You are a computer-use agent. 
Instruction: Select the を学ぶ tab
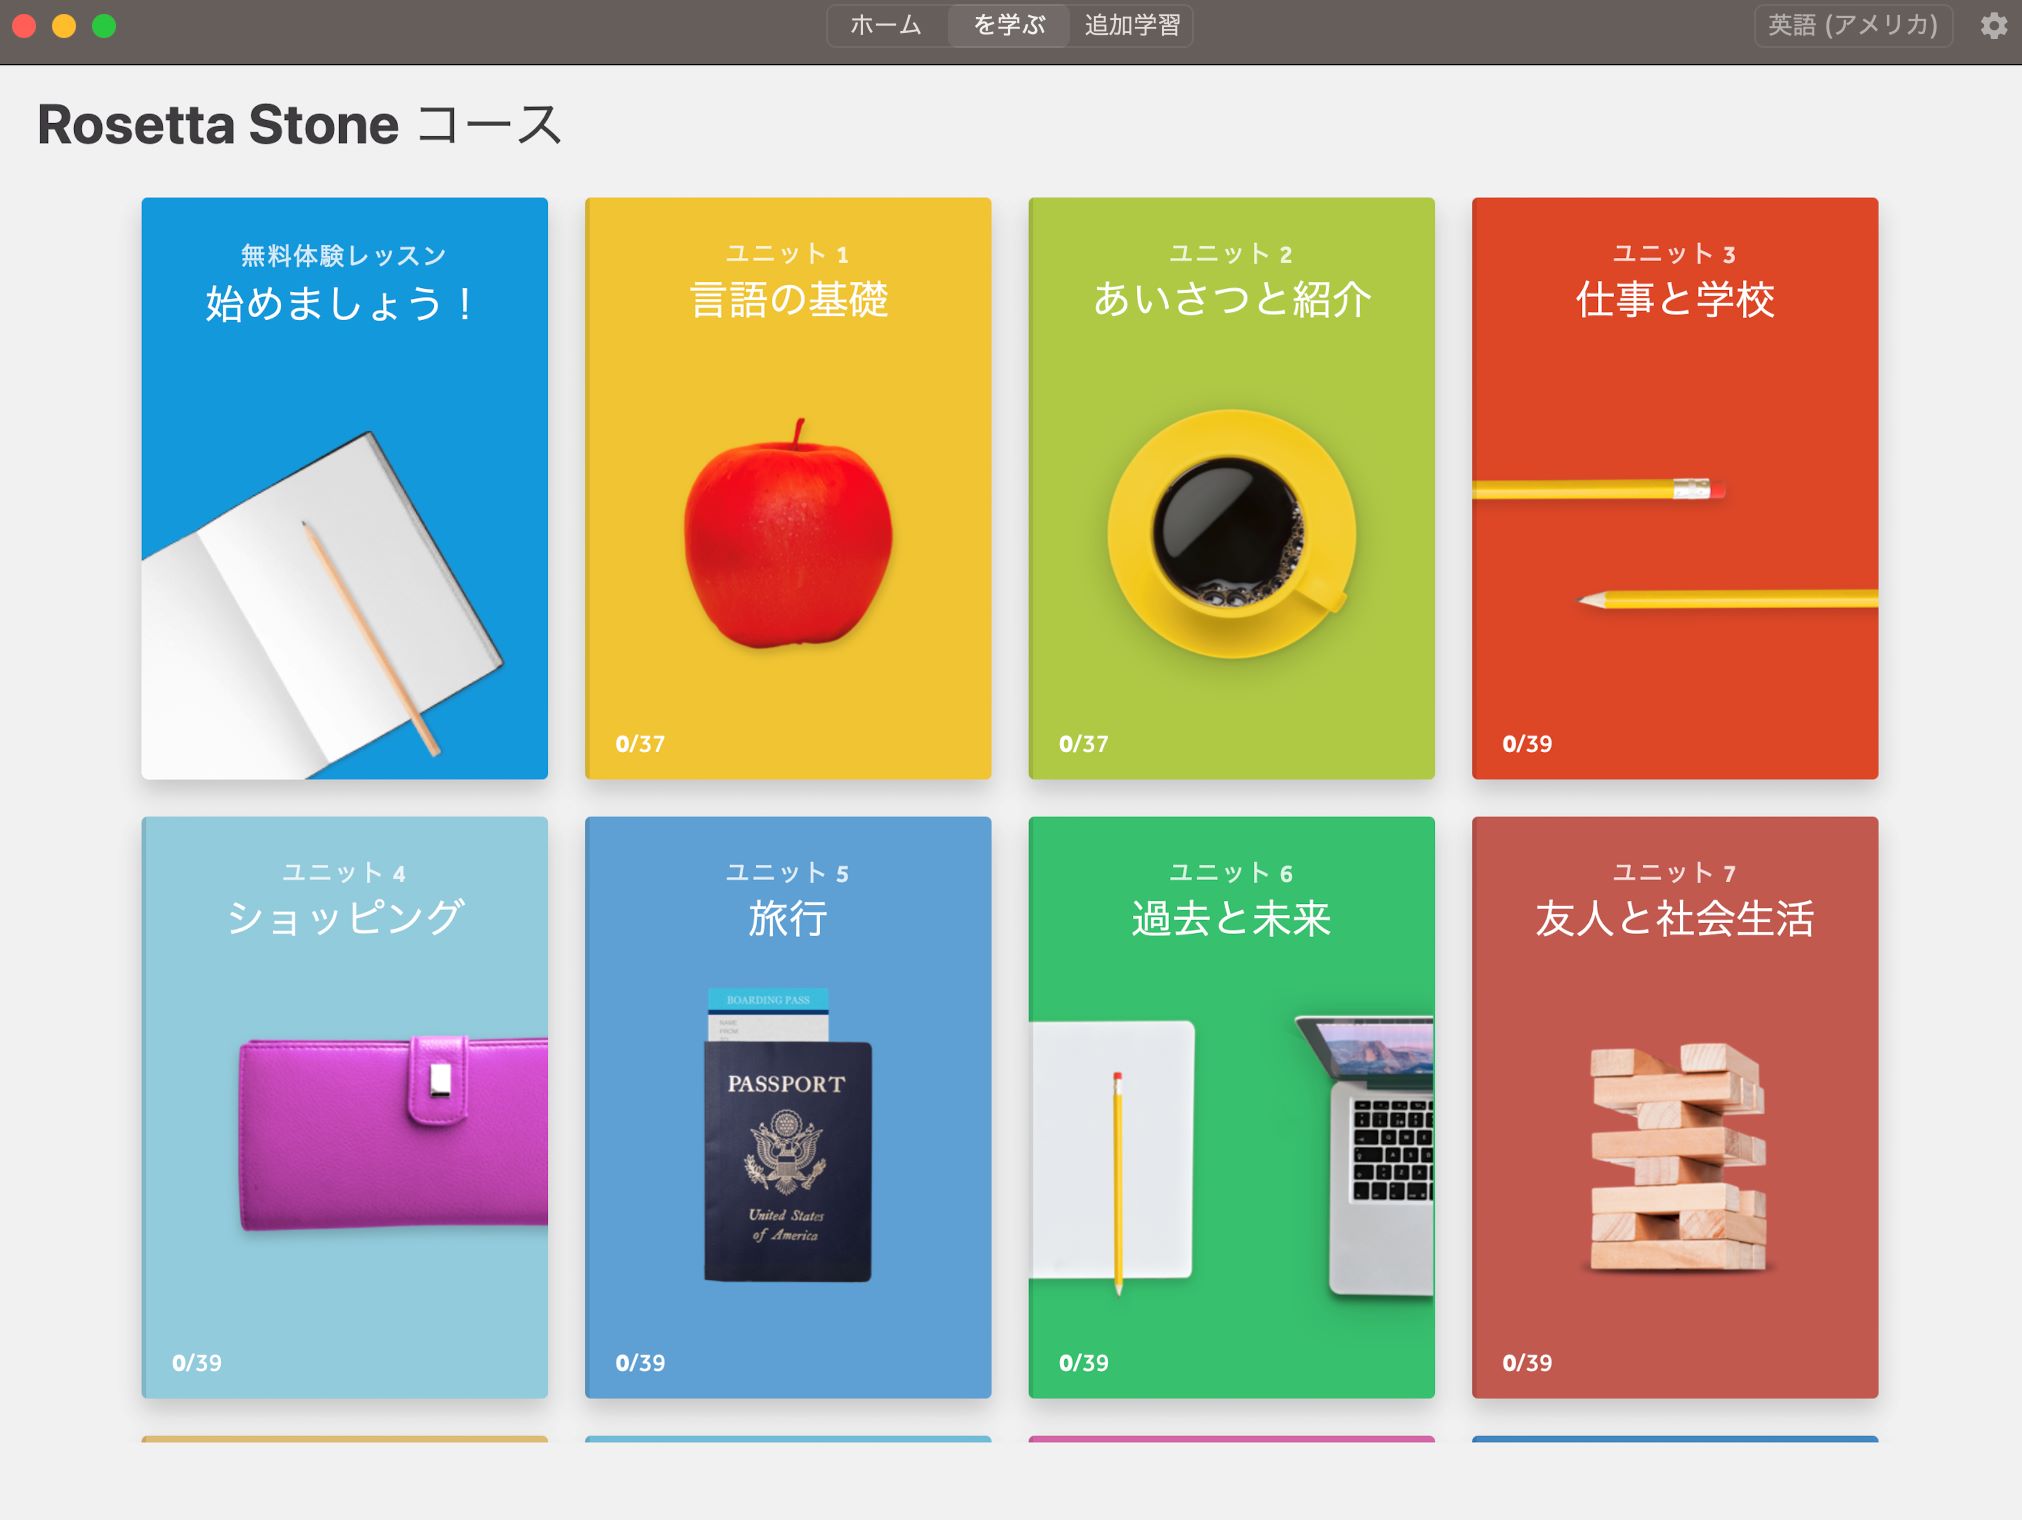(x=1008, y=25)
